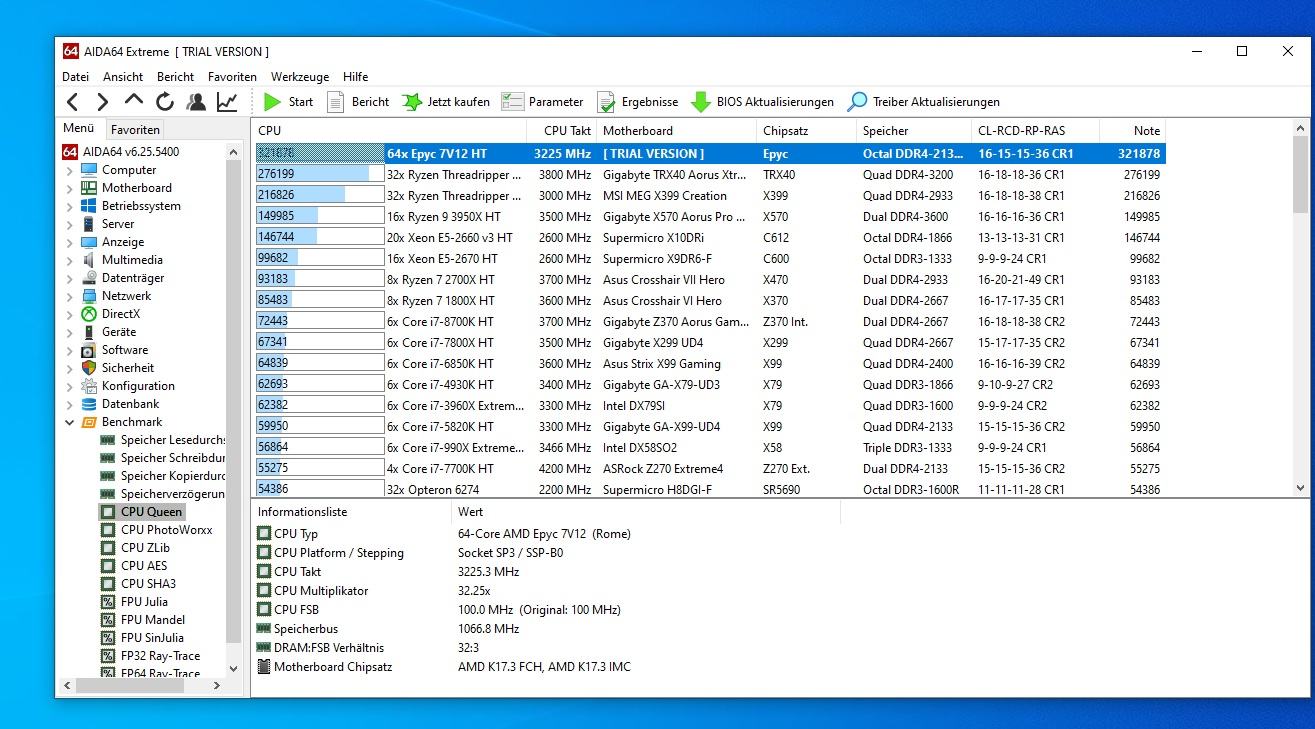Click BIOS Aktualisierungen in the toolbar
Image resolution: width=1315 pixels, height=729 pixels.
point(762,102)
